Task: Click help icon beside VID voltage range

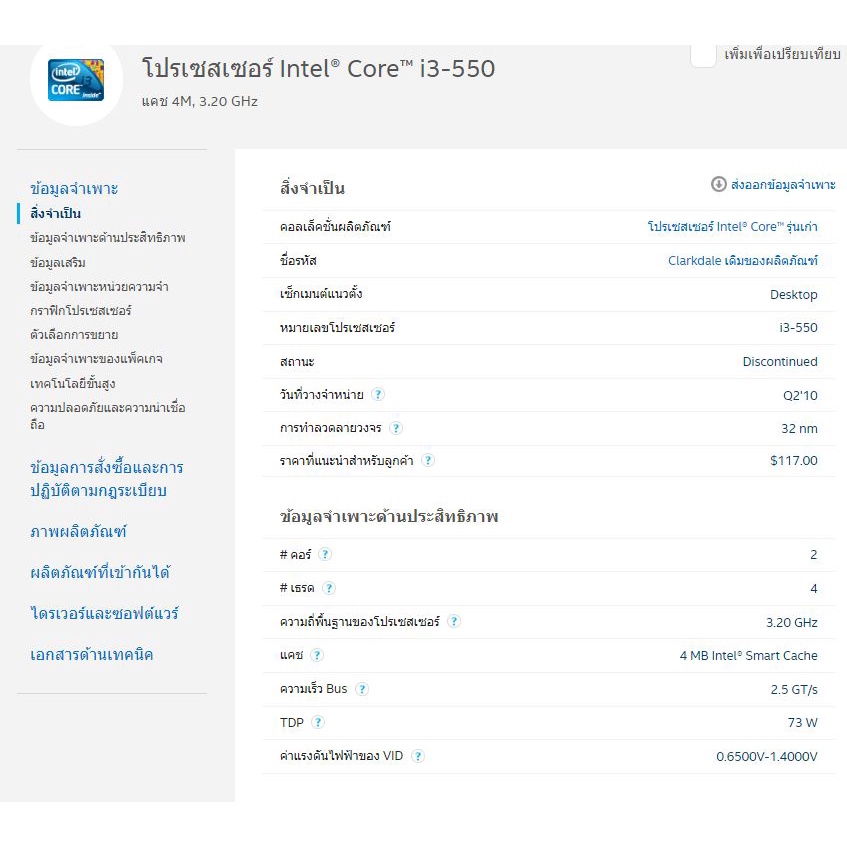Action: (418, 756)
